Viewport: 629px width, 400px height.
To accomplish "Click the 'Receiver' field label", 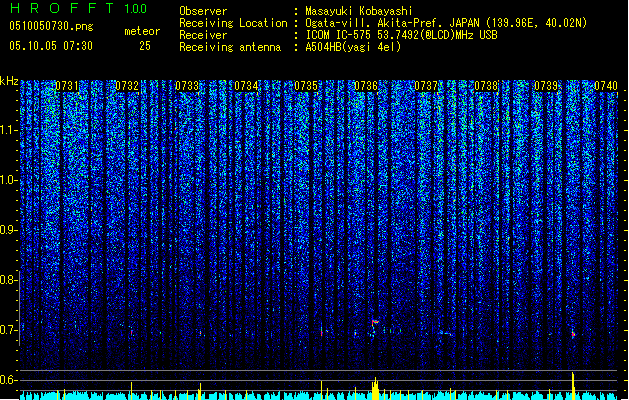I will click(x=203, y=35).
